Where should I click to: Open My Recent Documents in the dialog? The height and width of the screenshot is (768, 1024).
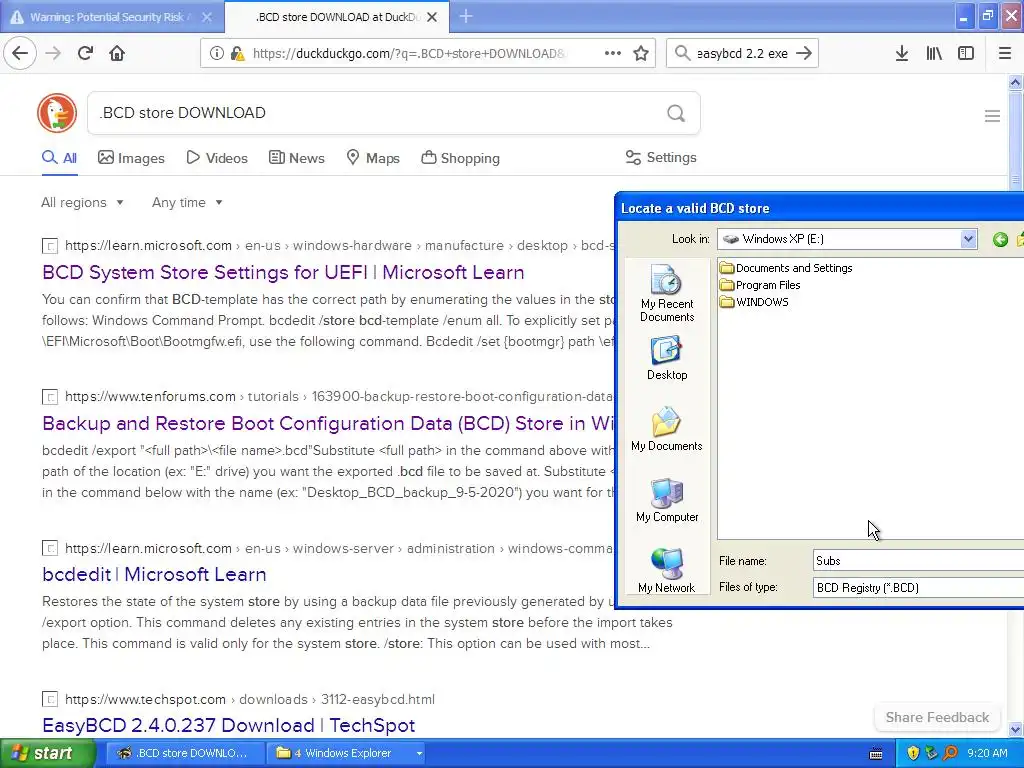click(x=667, y=294)
